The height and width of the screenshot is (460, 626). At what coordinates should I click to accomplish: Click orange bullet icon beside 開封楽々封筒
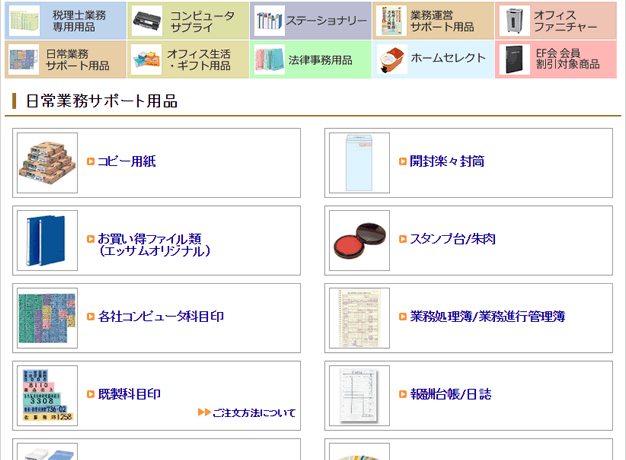pos(403,161)
